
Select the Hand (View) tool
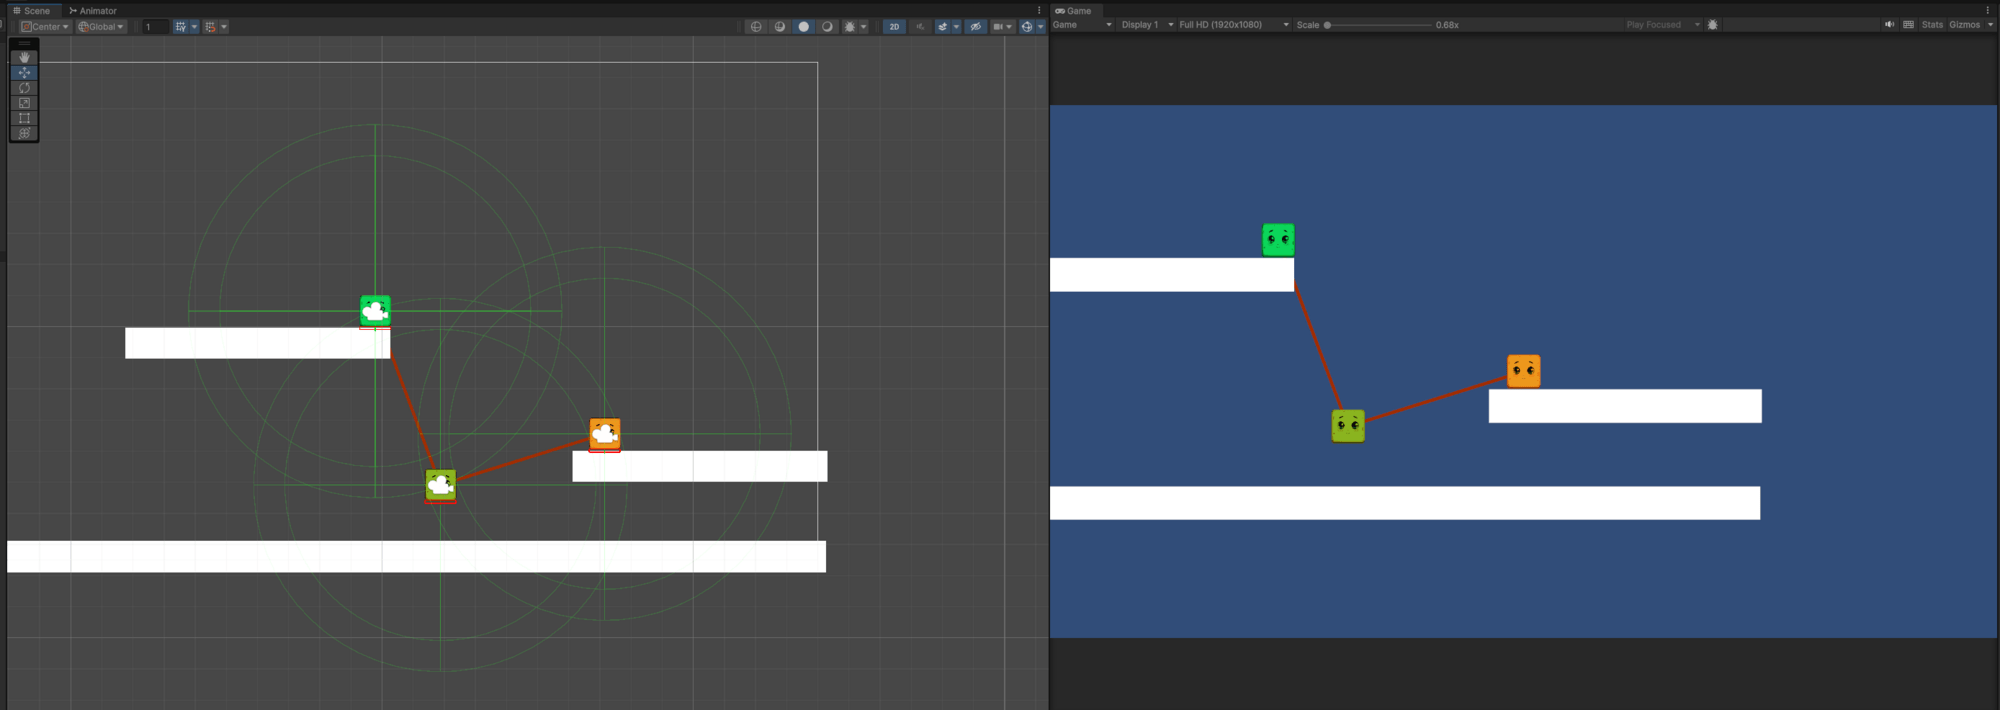pos(24,57)
